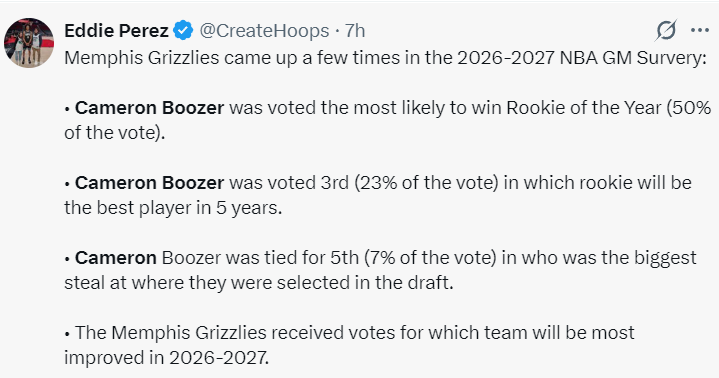The height and width of the screenshot is (378, 719).
Task: Click the 'the best player in 5 years.' line
Action: (173, 207)
